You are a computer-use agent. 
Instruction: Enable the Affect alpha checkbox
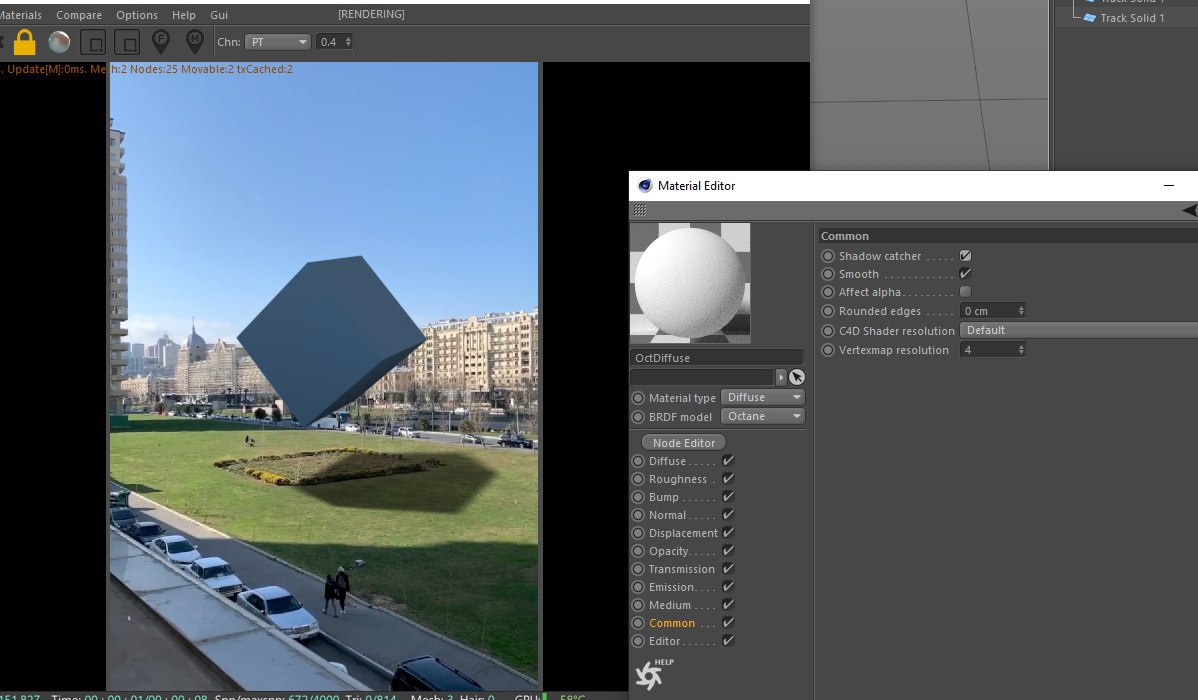coord(966,292)
